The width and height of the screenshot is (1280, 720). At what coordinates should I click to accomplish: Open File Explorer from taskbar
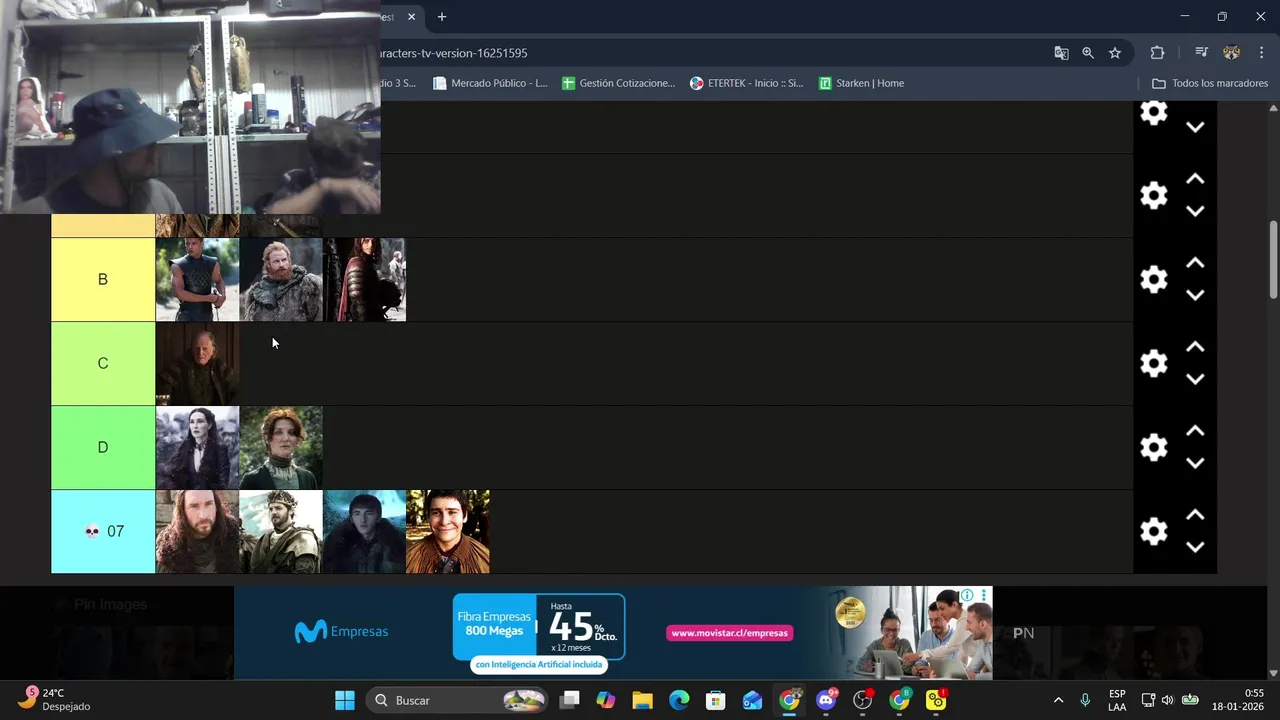642,700
